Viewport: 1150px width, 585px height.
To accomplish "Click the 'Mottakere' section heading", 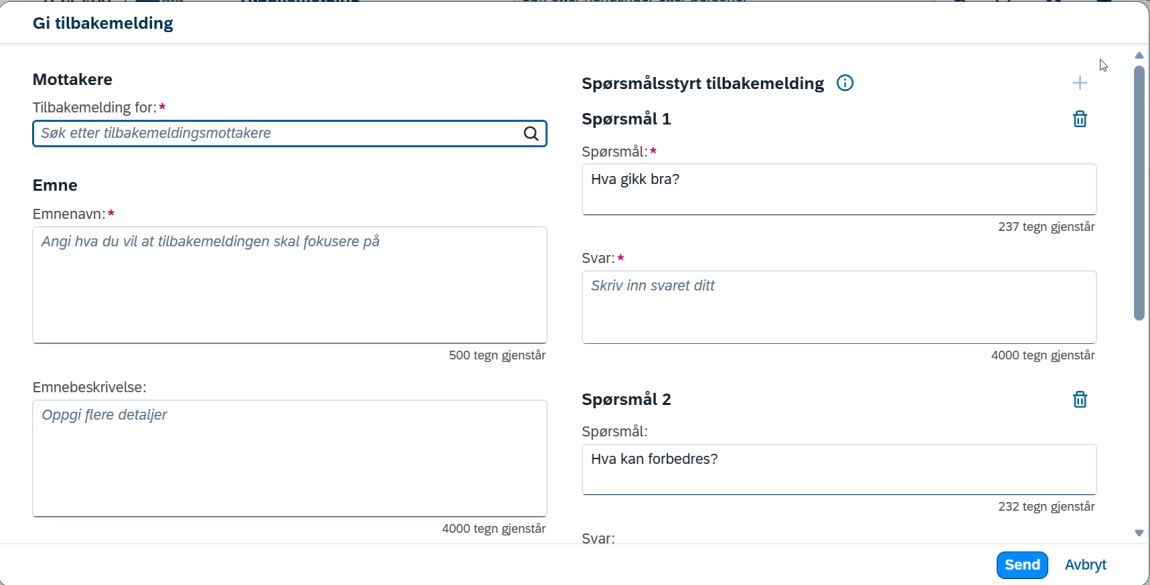I will (73, 79).
